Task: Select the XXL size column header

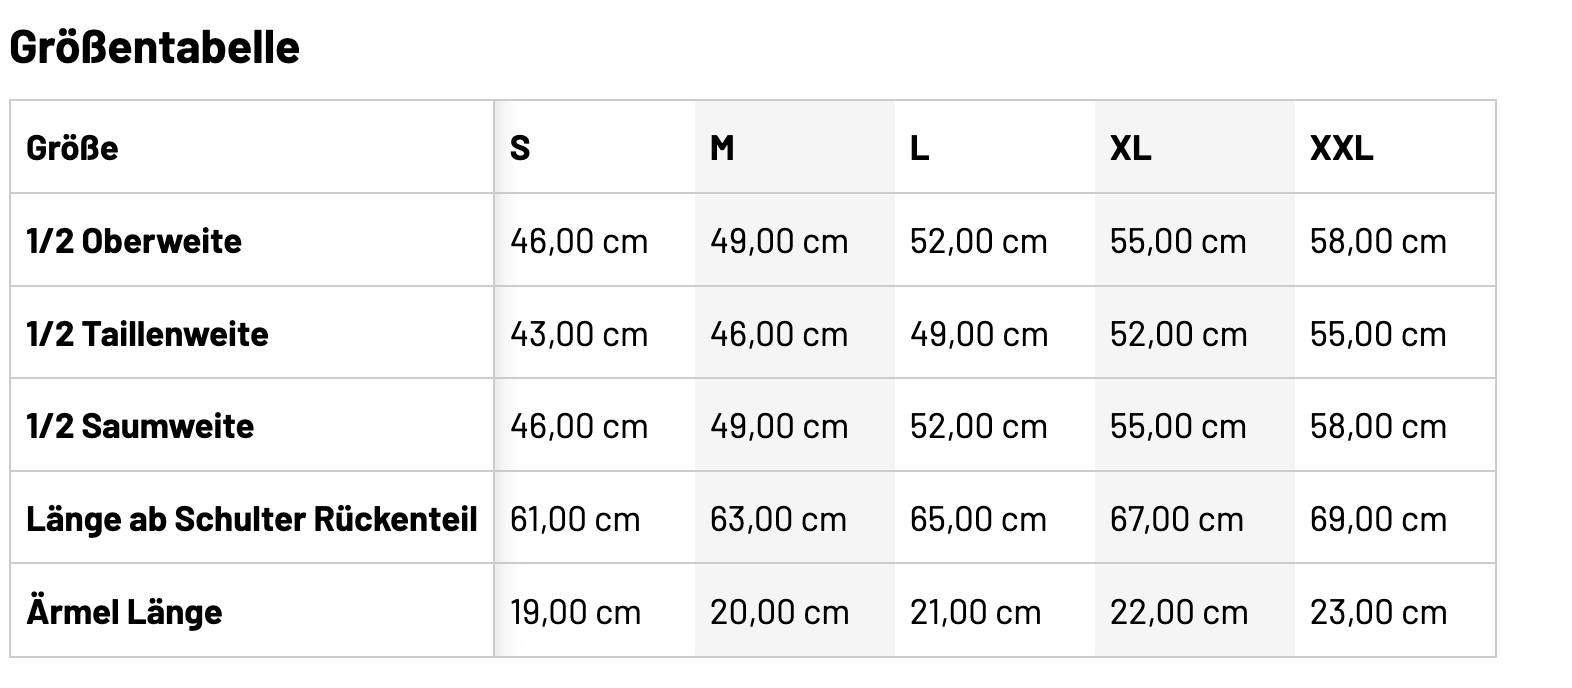Action: [x=1341, y=148]
